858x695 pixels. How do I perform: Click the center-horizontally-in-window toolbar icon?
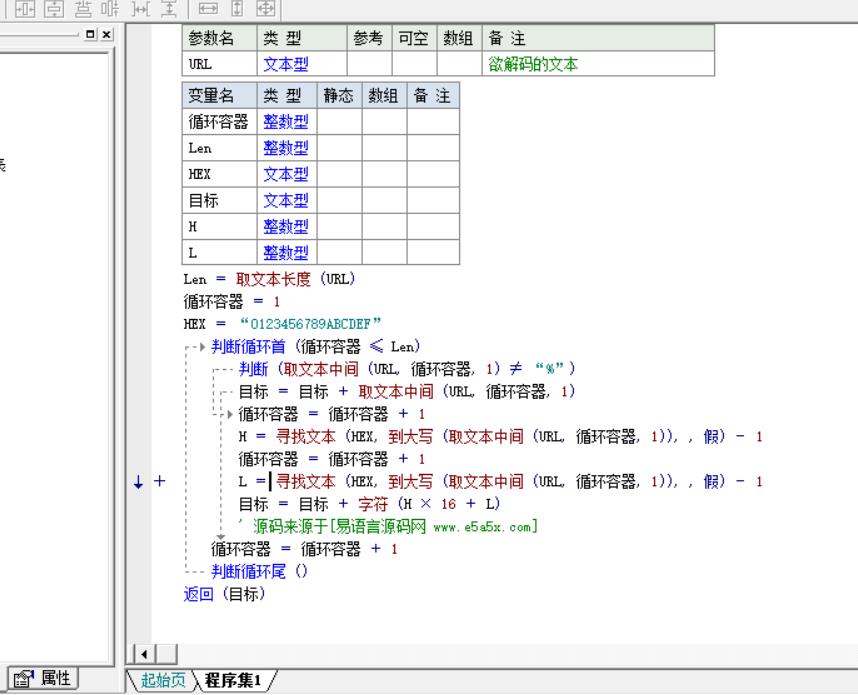click(x=25, y=8)
